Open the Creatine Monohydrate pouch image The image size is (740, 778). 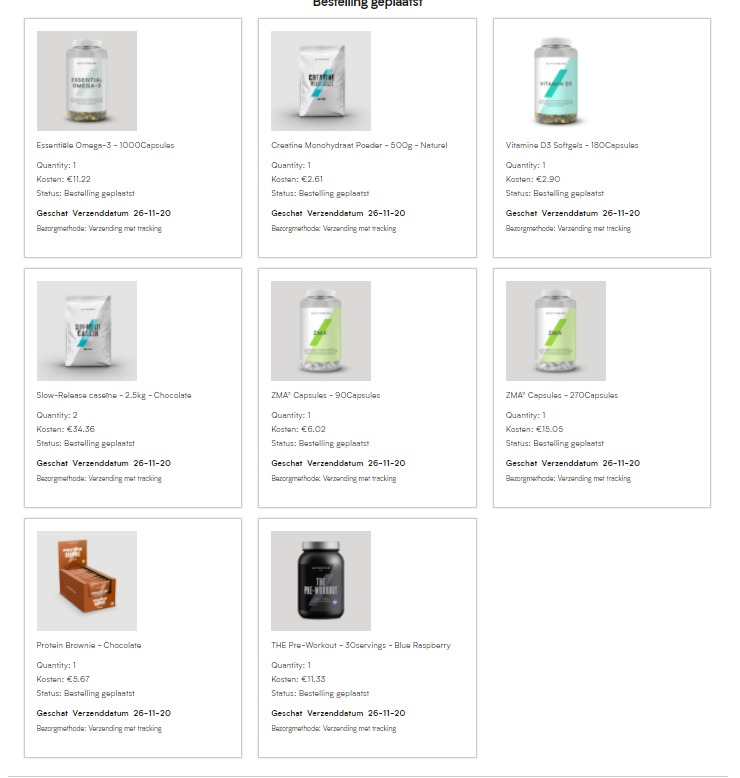(321, 81)
